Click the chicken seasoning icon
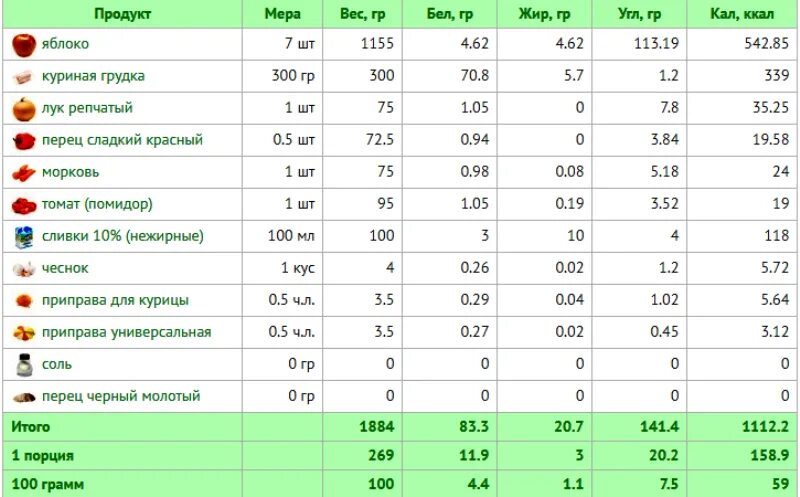 pyautogui.click(x=24, y=301)
